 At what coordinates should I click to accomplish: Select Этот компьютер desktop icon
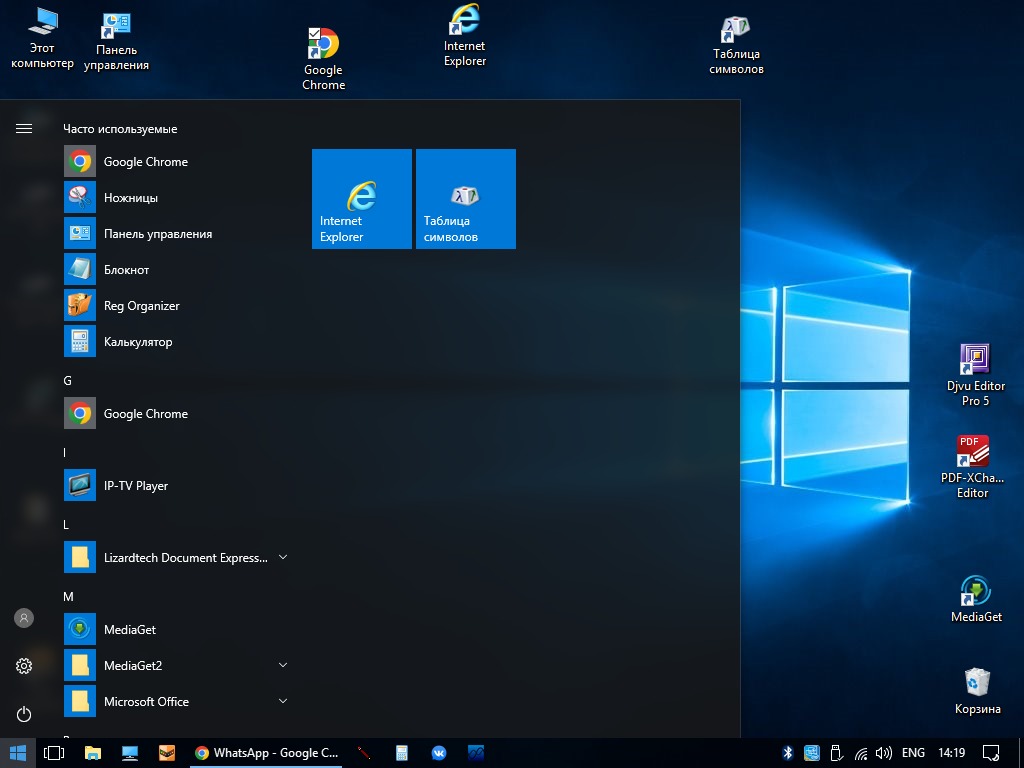point(42,38)
